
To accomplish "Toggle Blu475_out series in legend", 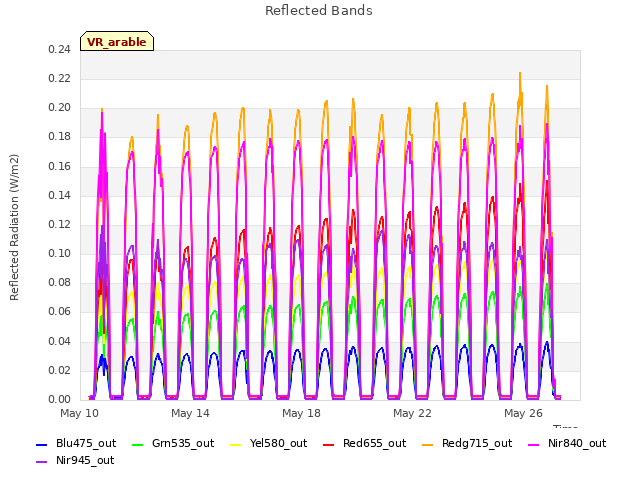I will 76,443.
